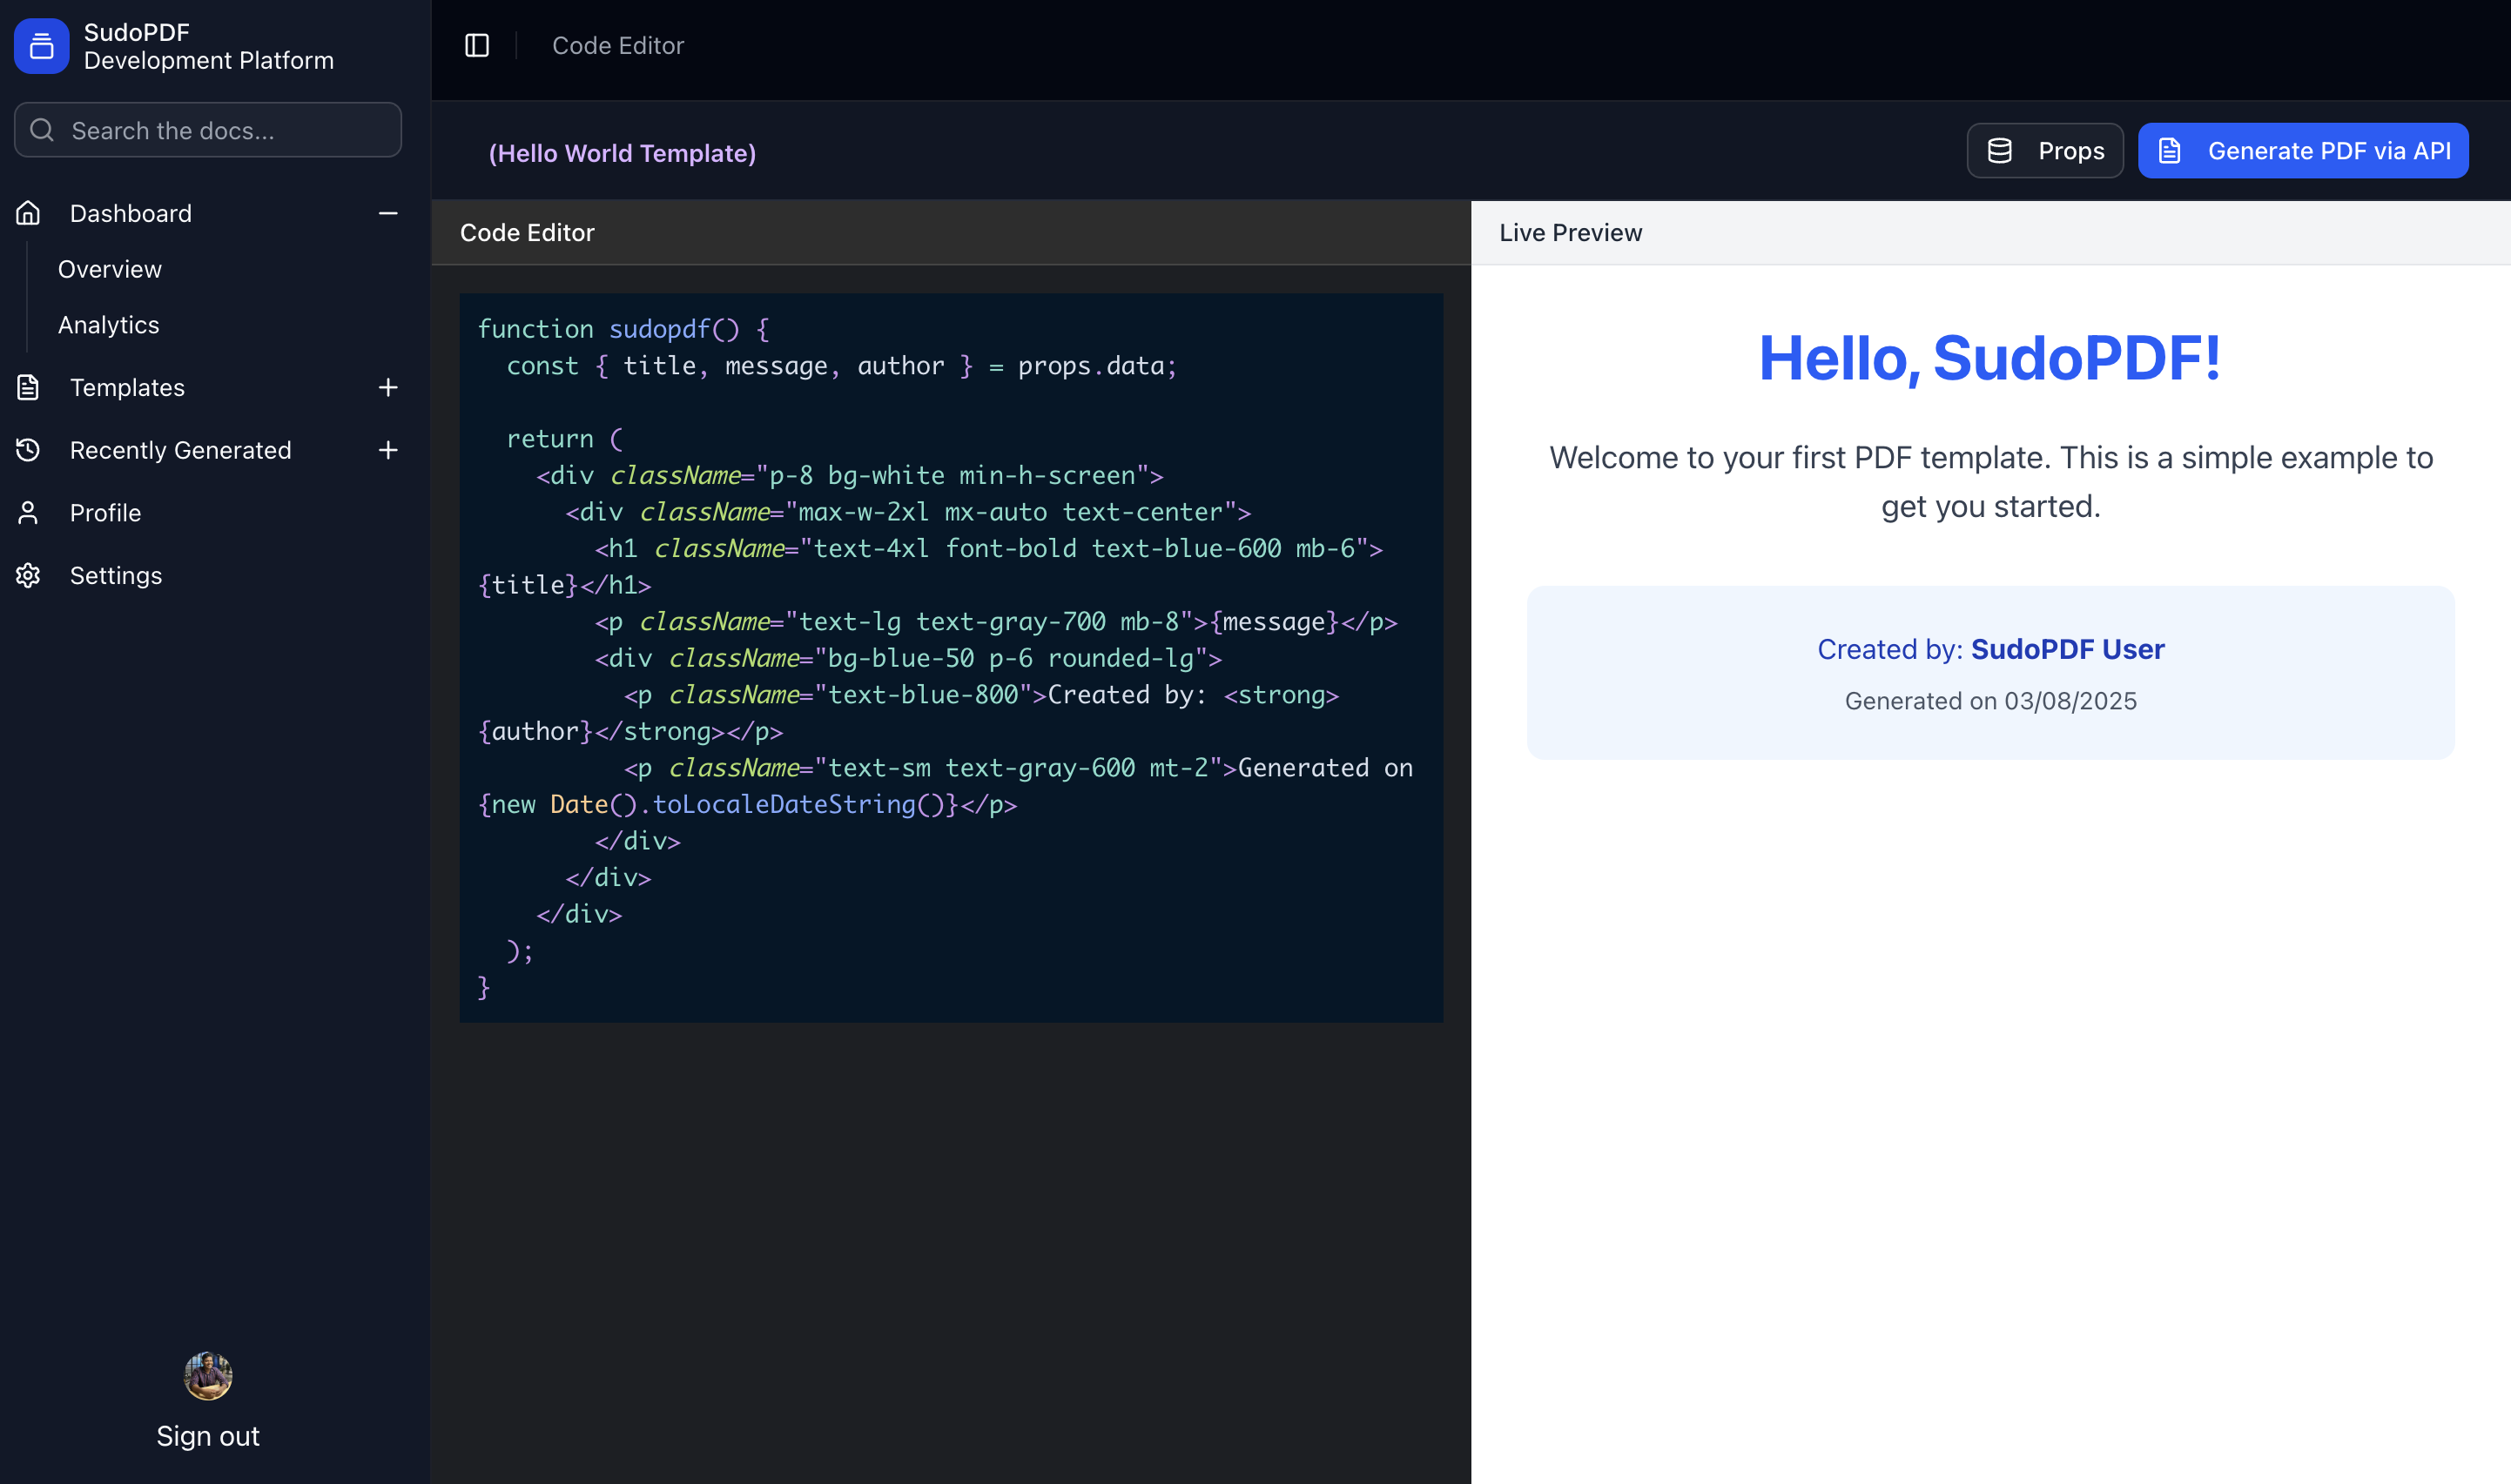Open the Settings page
The height and width of the screenshot is (1484, 2511).
coord(116,576)
